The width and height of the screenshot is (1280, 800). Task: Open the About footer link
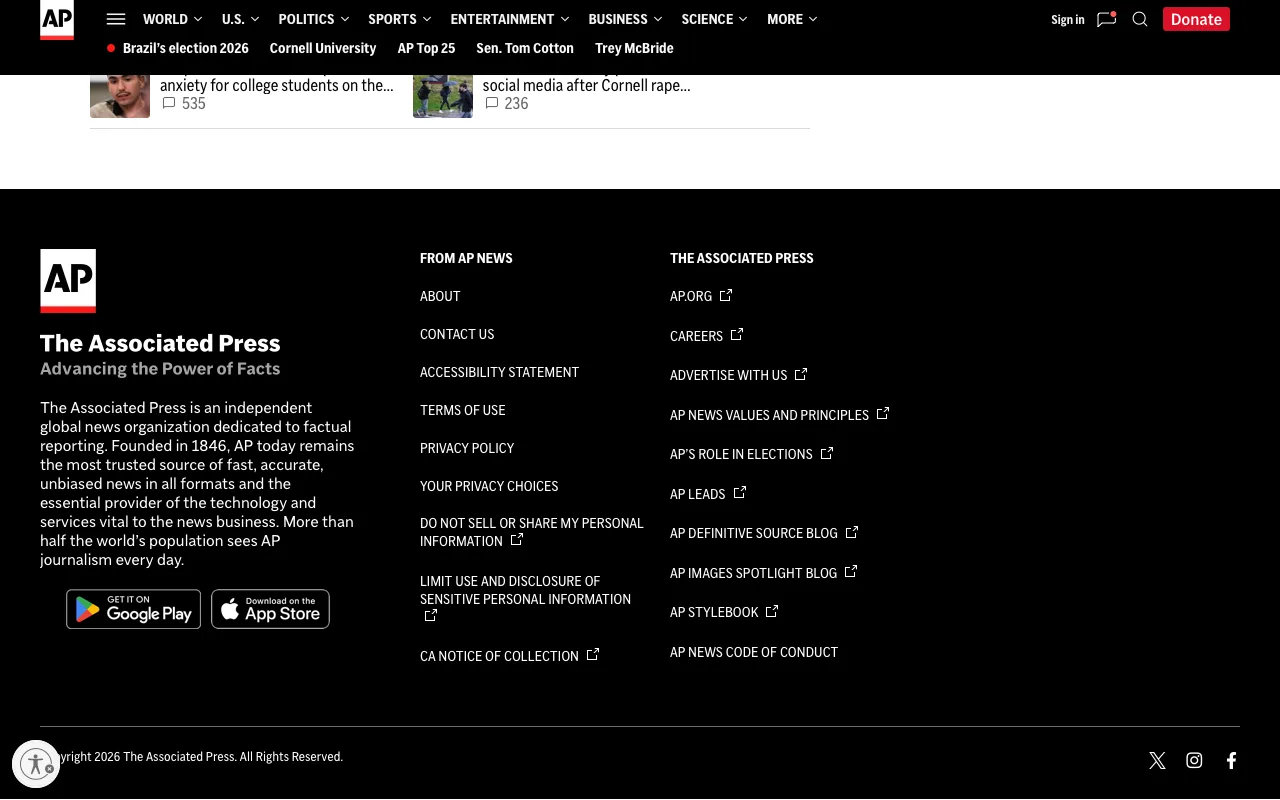[440, 296]
